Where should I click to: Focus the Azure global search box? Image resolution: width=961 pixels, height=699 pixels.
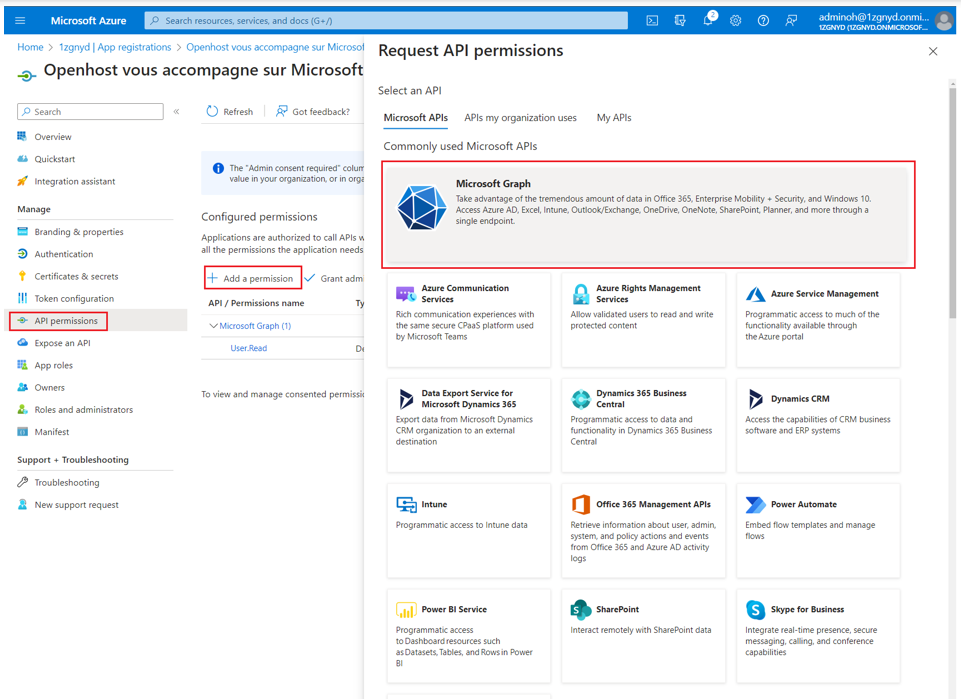click(386, 21)
